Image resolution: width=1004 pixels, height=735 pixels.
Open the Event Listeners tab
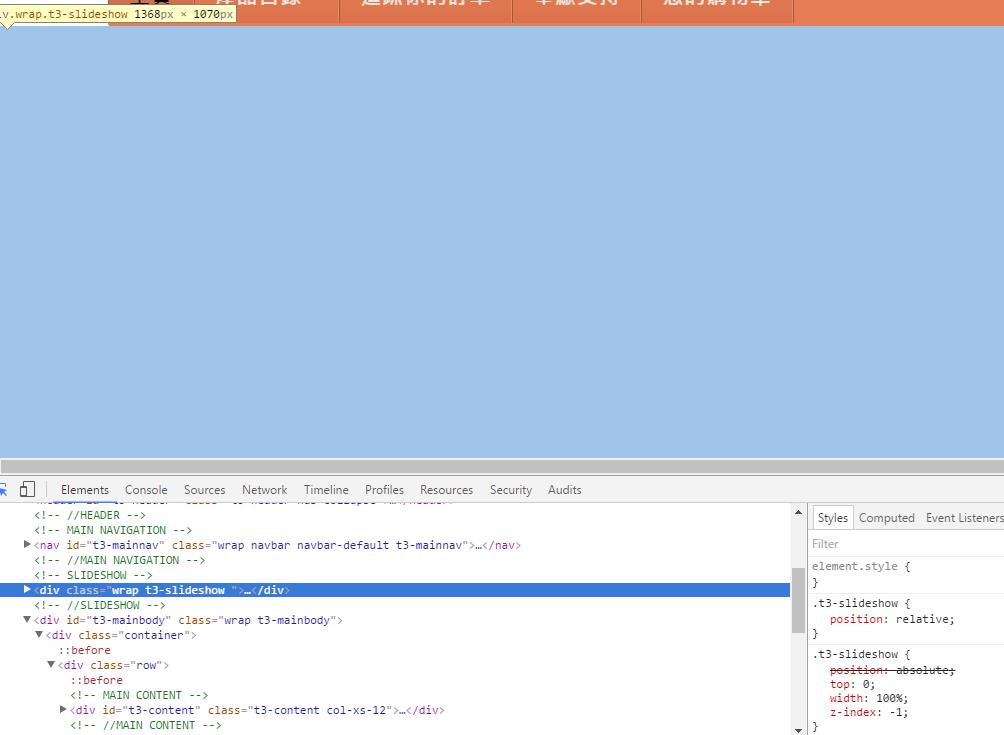click(x=963, y=518)
